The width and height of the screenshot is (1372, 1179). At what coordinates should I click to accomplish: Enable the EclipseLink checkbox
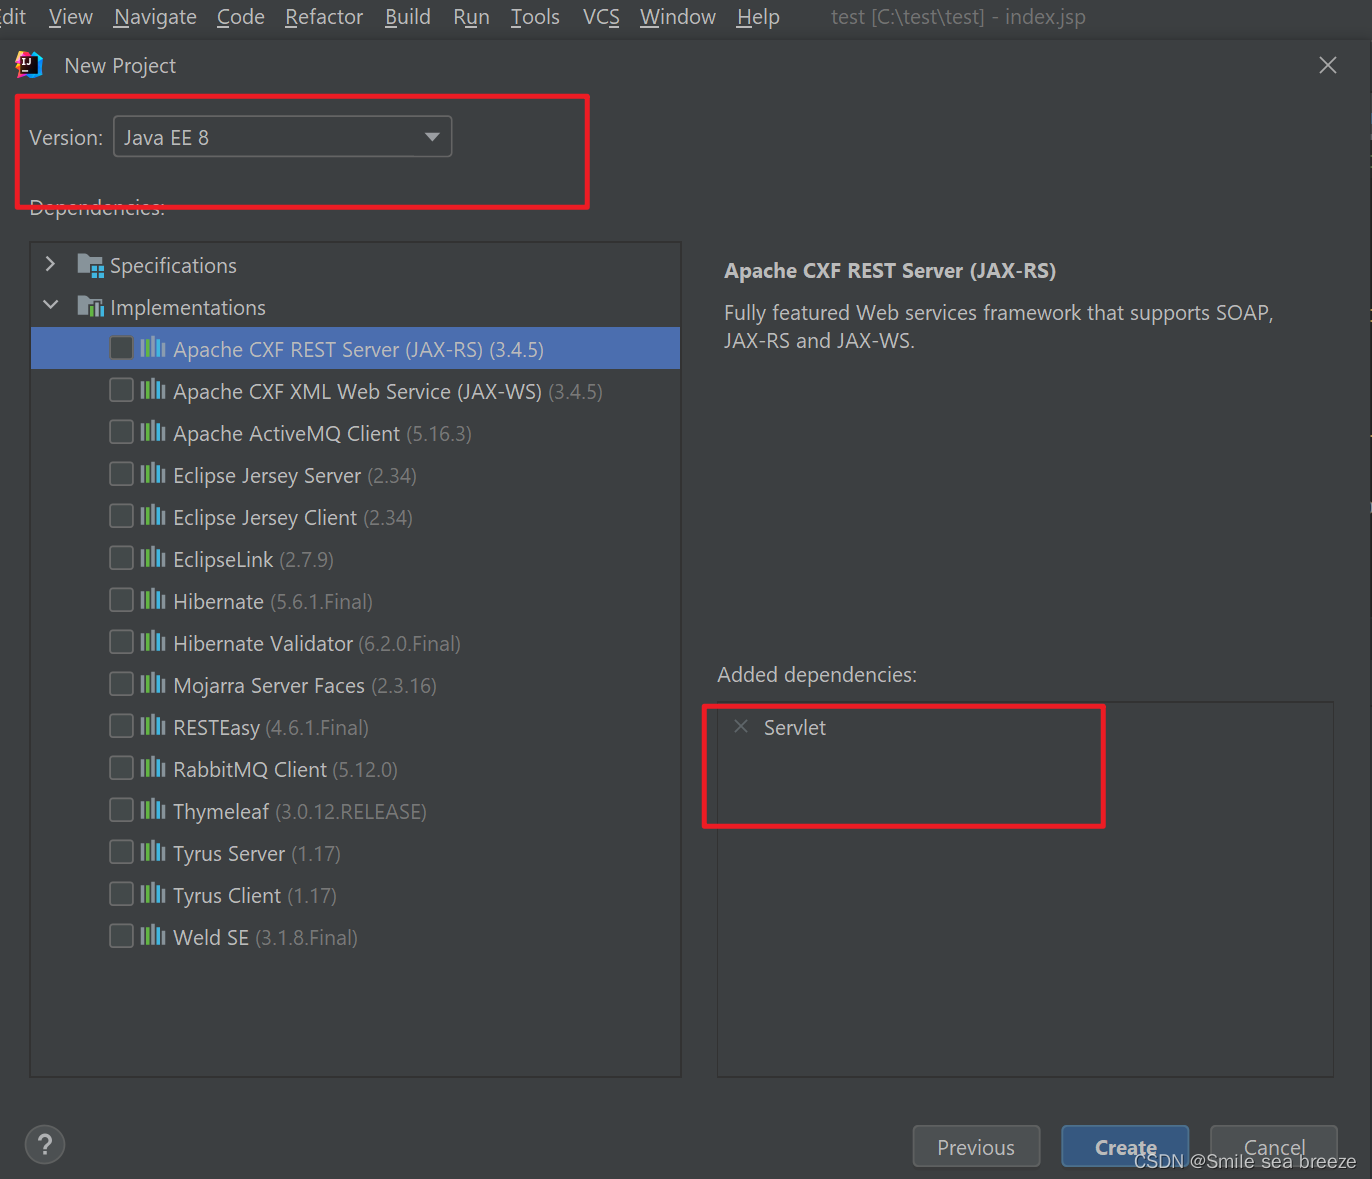[x=121, y=558]
